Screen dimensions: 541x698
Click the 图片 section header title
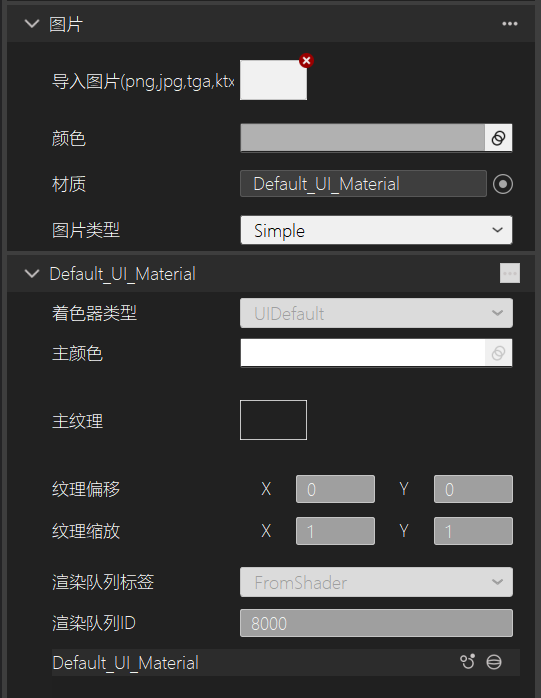66,24
